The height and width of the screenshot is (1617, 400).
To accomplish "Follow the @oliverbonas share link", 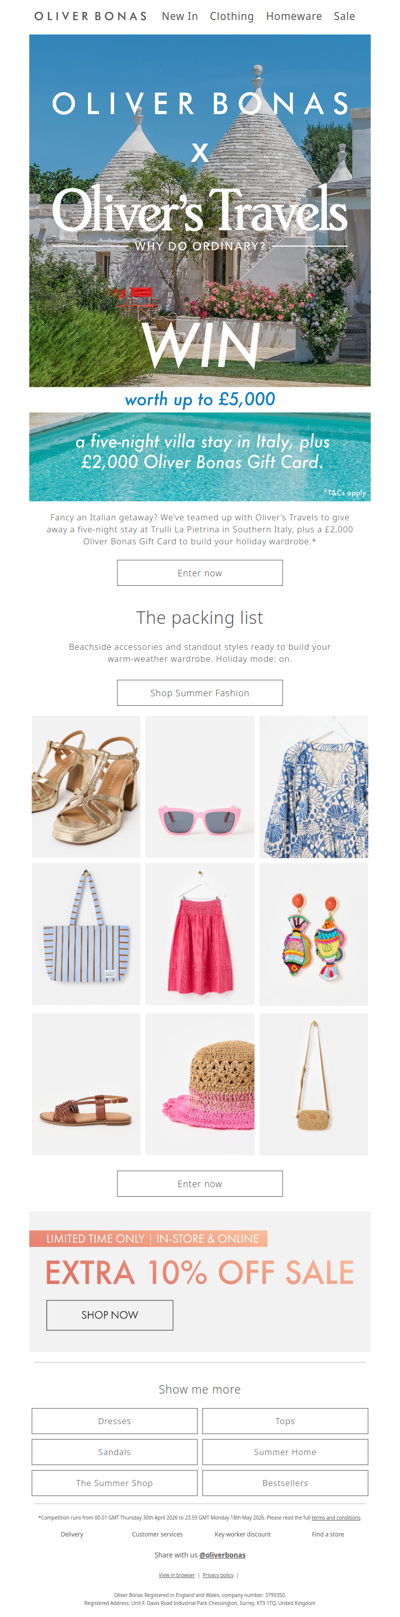I will pyautogui.click(x=222, y=1555).
